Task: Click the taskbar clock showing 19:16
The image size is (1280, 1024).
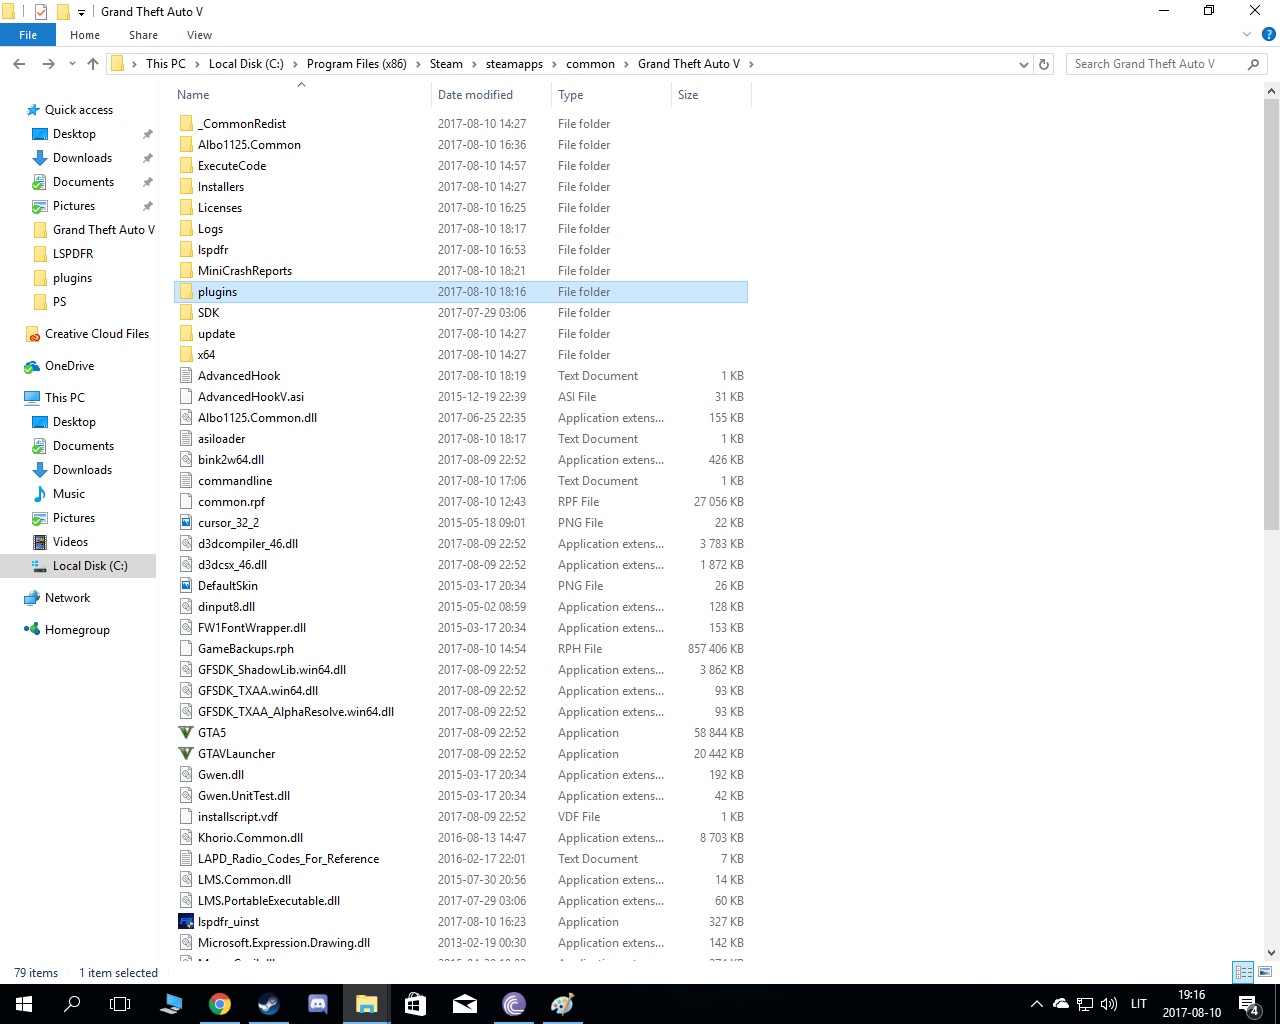Action: point(1191,1004)
